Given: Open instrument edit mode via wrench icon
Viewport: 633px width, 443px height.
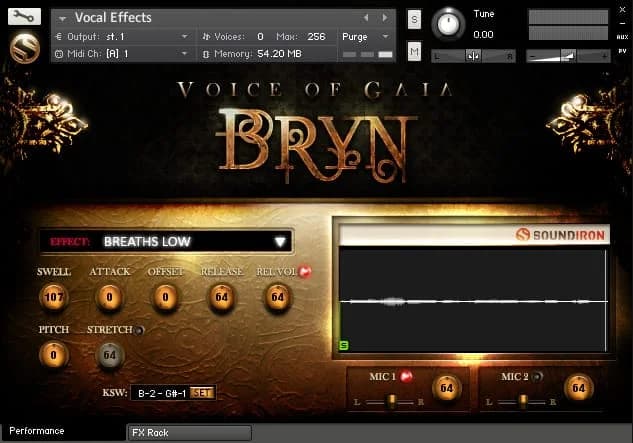Looking at the screenshot, I should click(x=24, y=17).
